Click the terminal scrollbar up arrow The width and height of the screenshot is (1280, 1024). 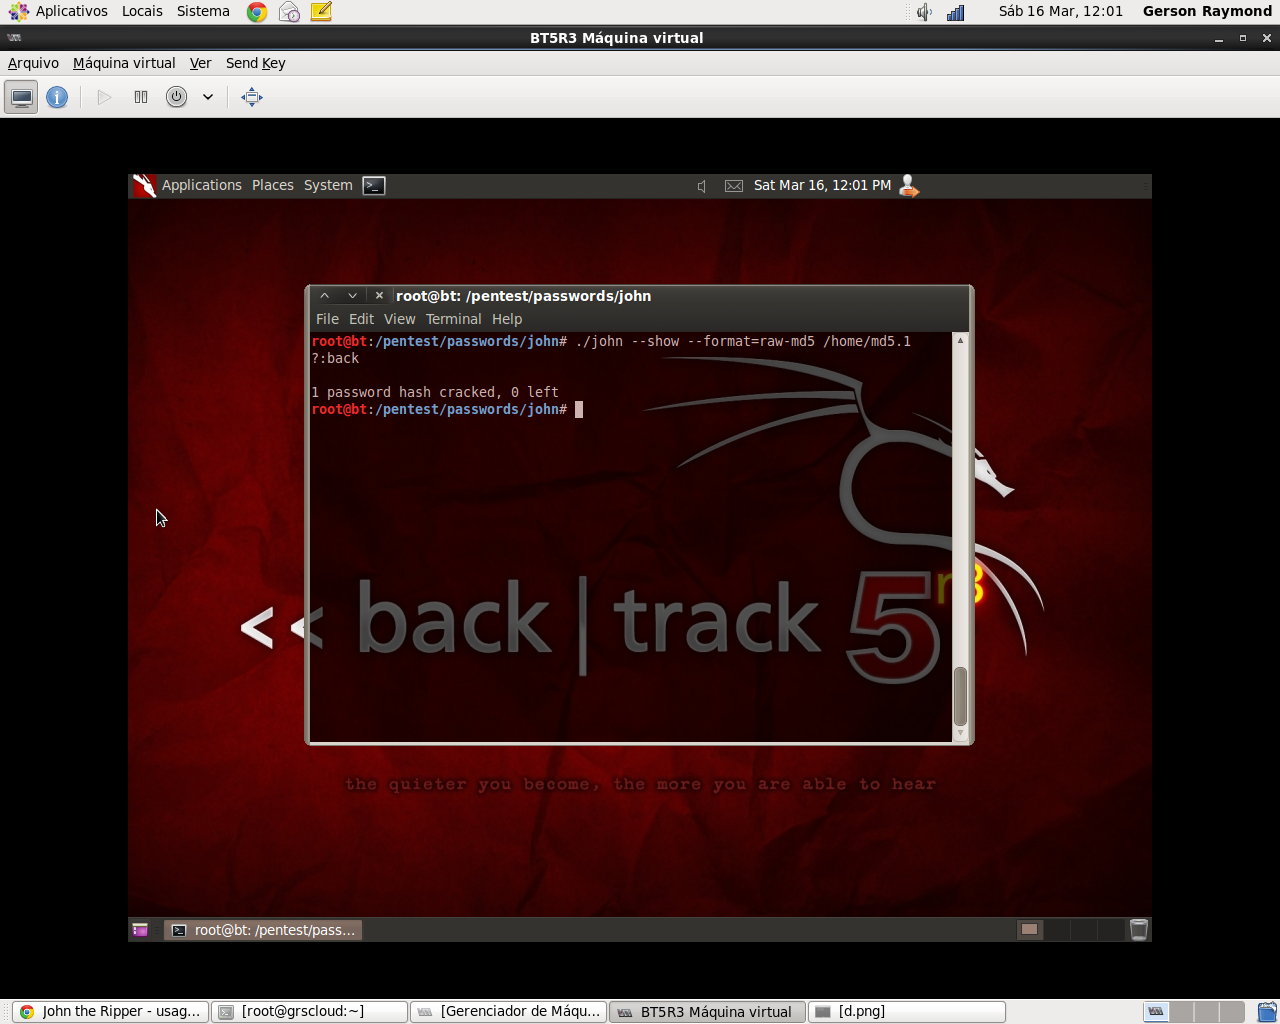pyautogui.click(x=960, y=340)
